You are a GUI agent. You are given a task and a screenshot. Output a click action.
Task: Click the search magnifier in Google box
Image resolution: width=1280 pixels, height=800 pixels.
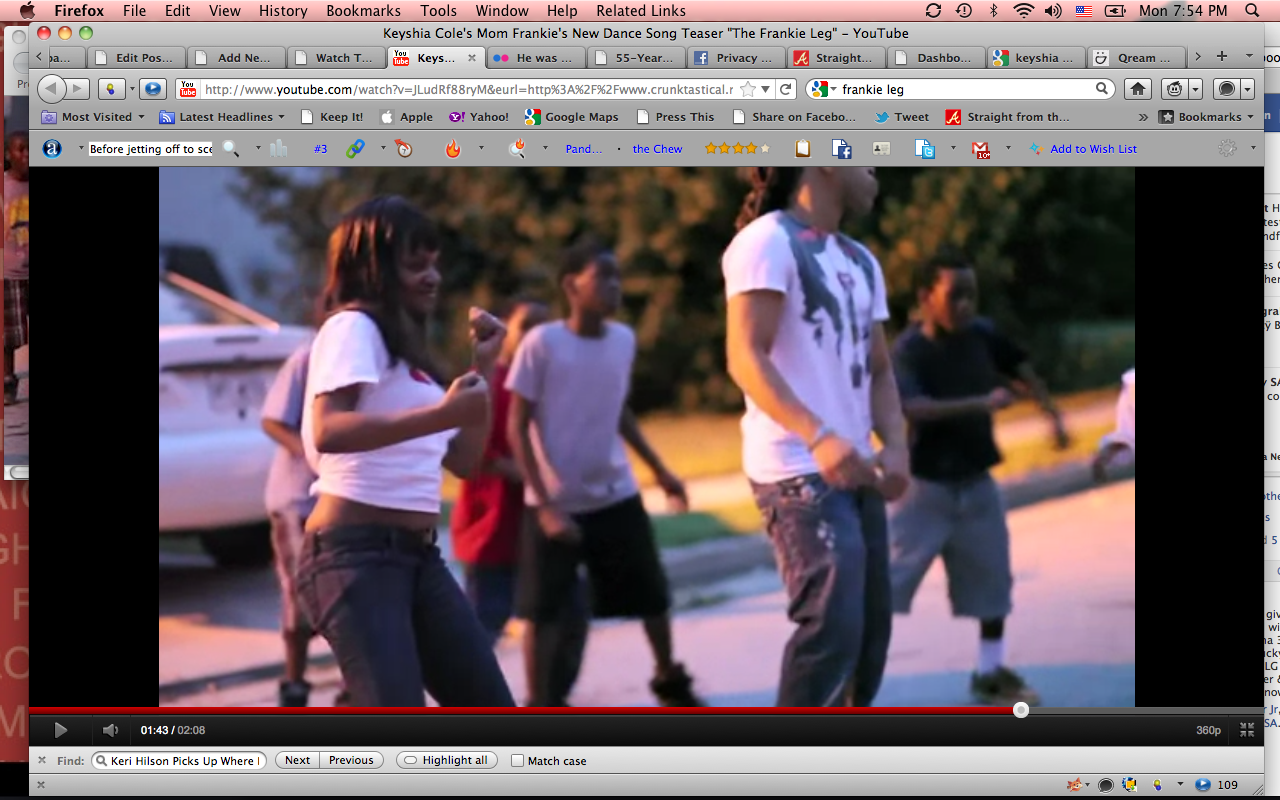click(x=1102, y=89)
